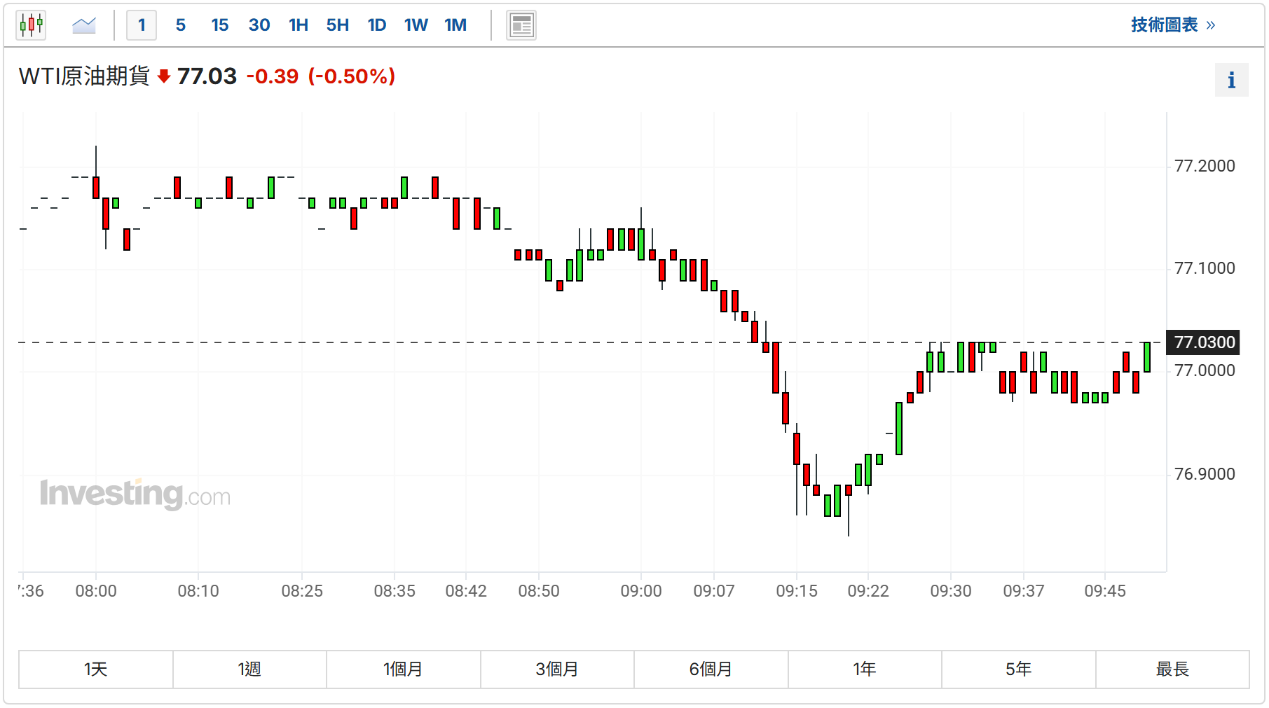This screenshot has width=1269, height=708.
Task: Open the 技術圖表 link
Action: coord(1172,25)
